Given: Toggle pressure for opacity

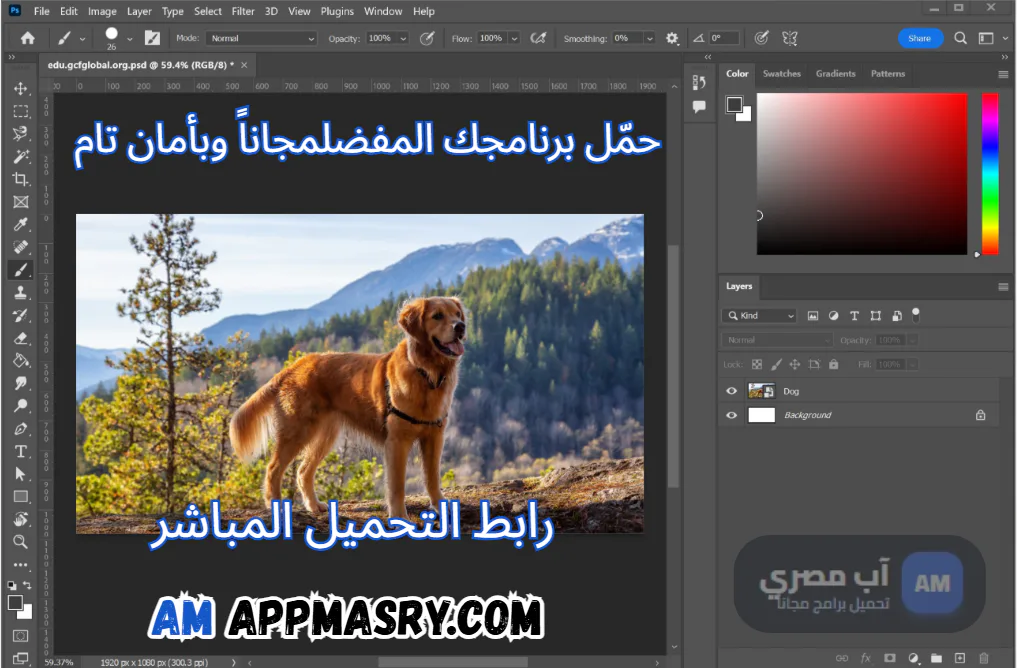Looking at the screenshot, I should pyautogui.click(x=427, y=38).
